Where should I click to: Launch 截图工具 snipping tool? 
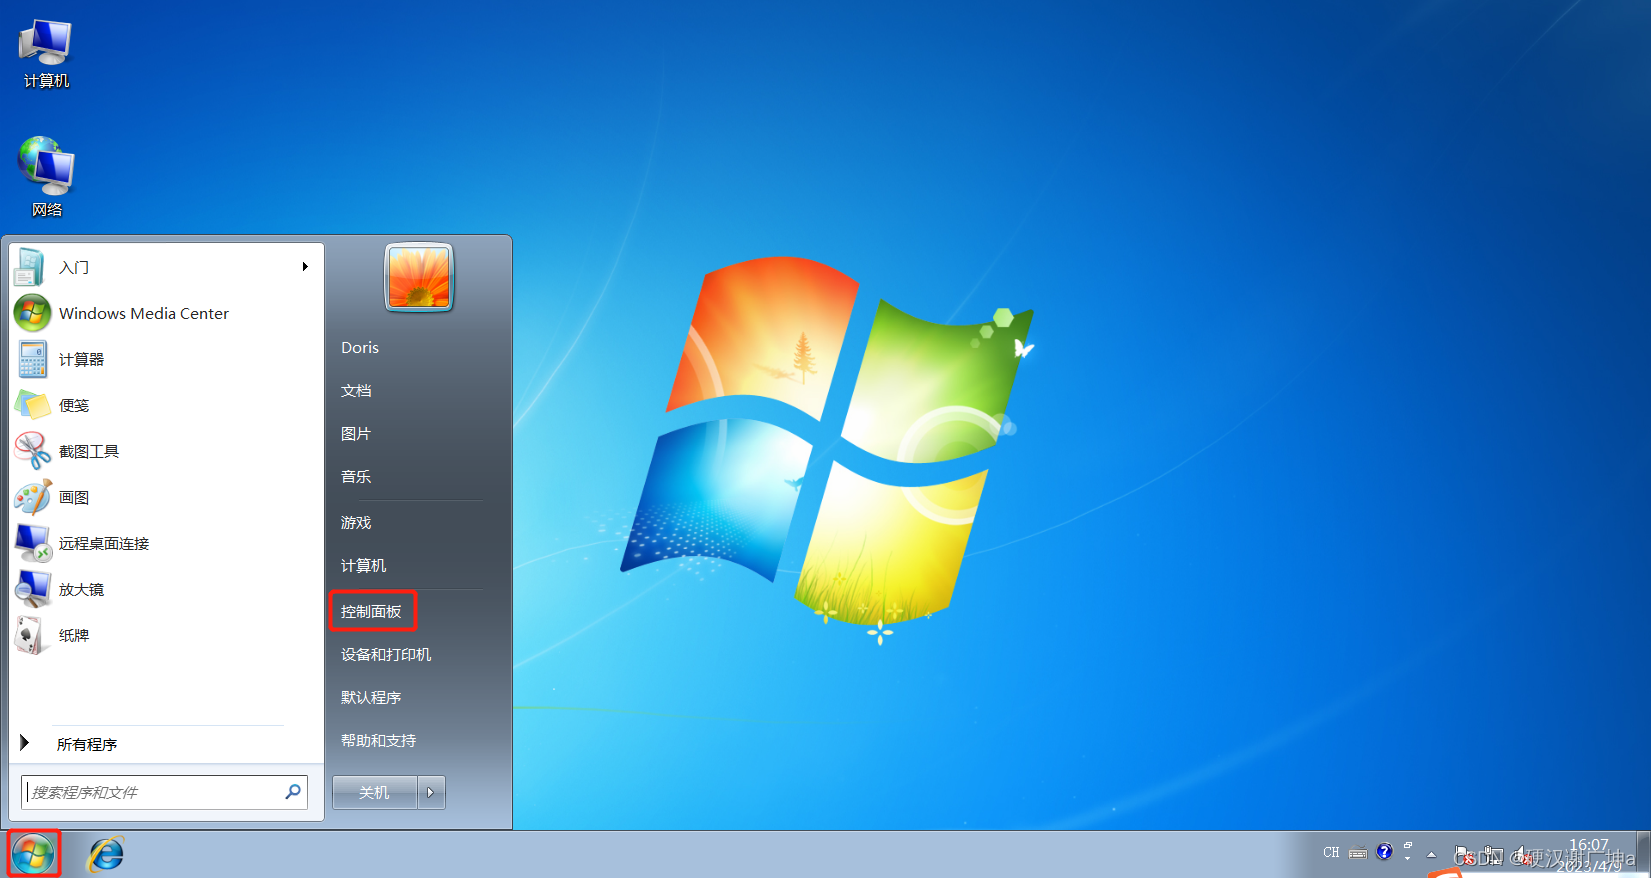(166, 451)
